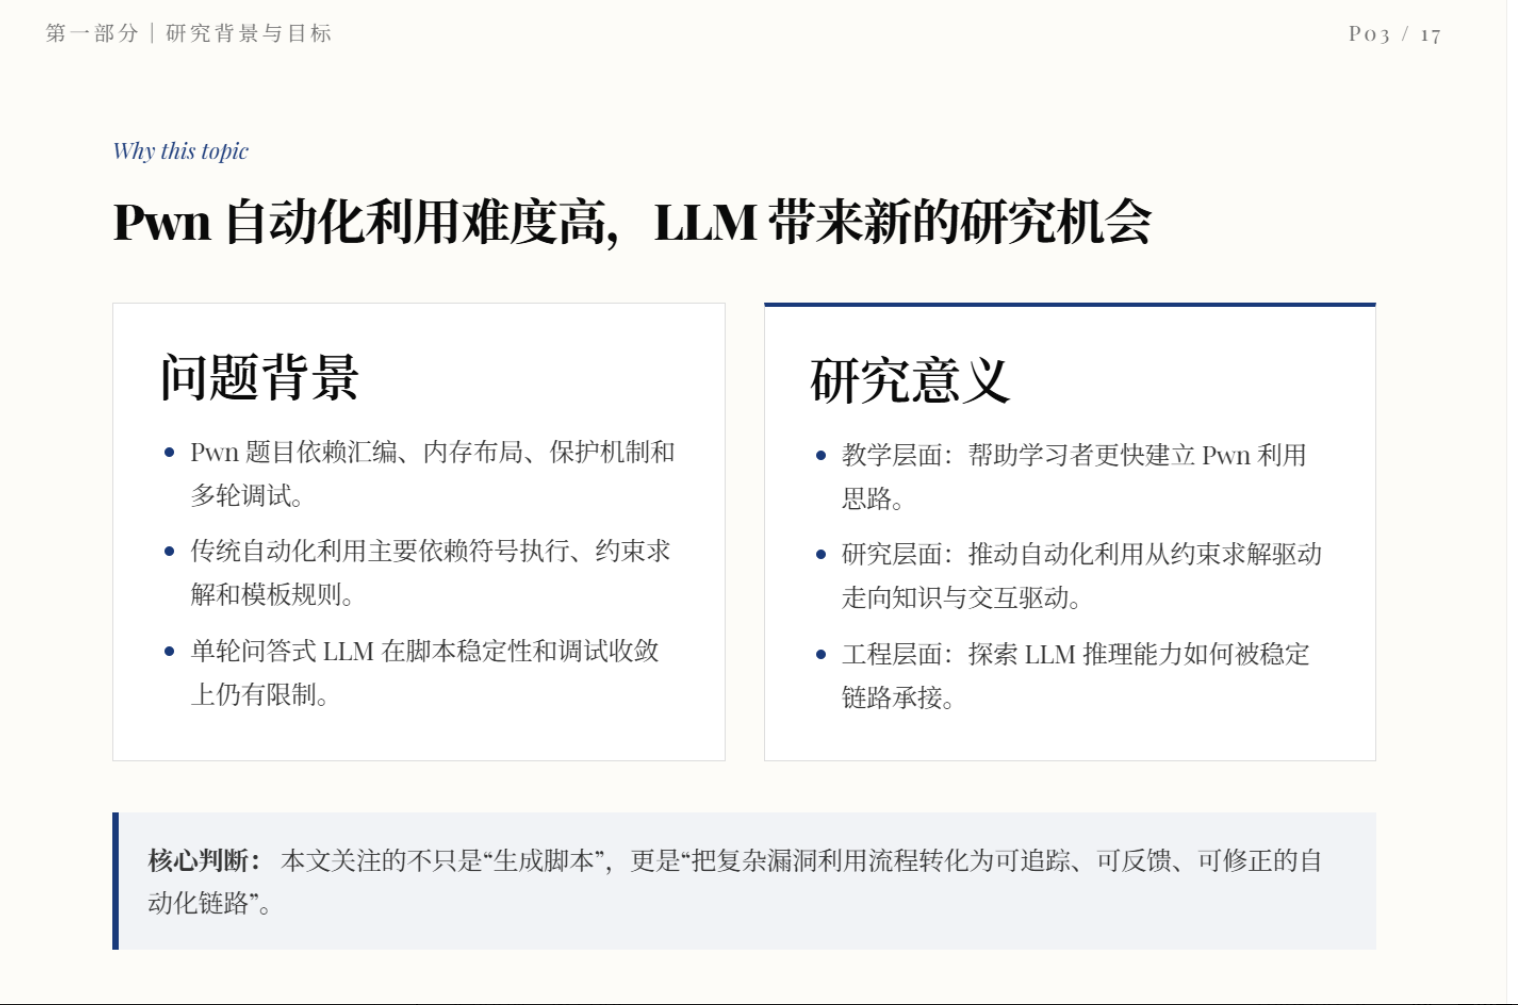Click the blue bar beside 核心判断 box
1518x1005 pixels.
116,881
